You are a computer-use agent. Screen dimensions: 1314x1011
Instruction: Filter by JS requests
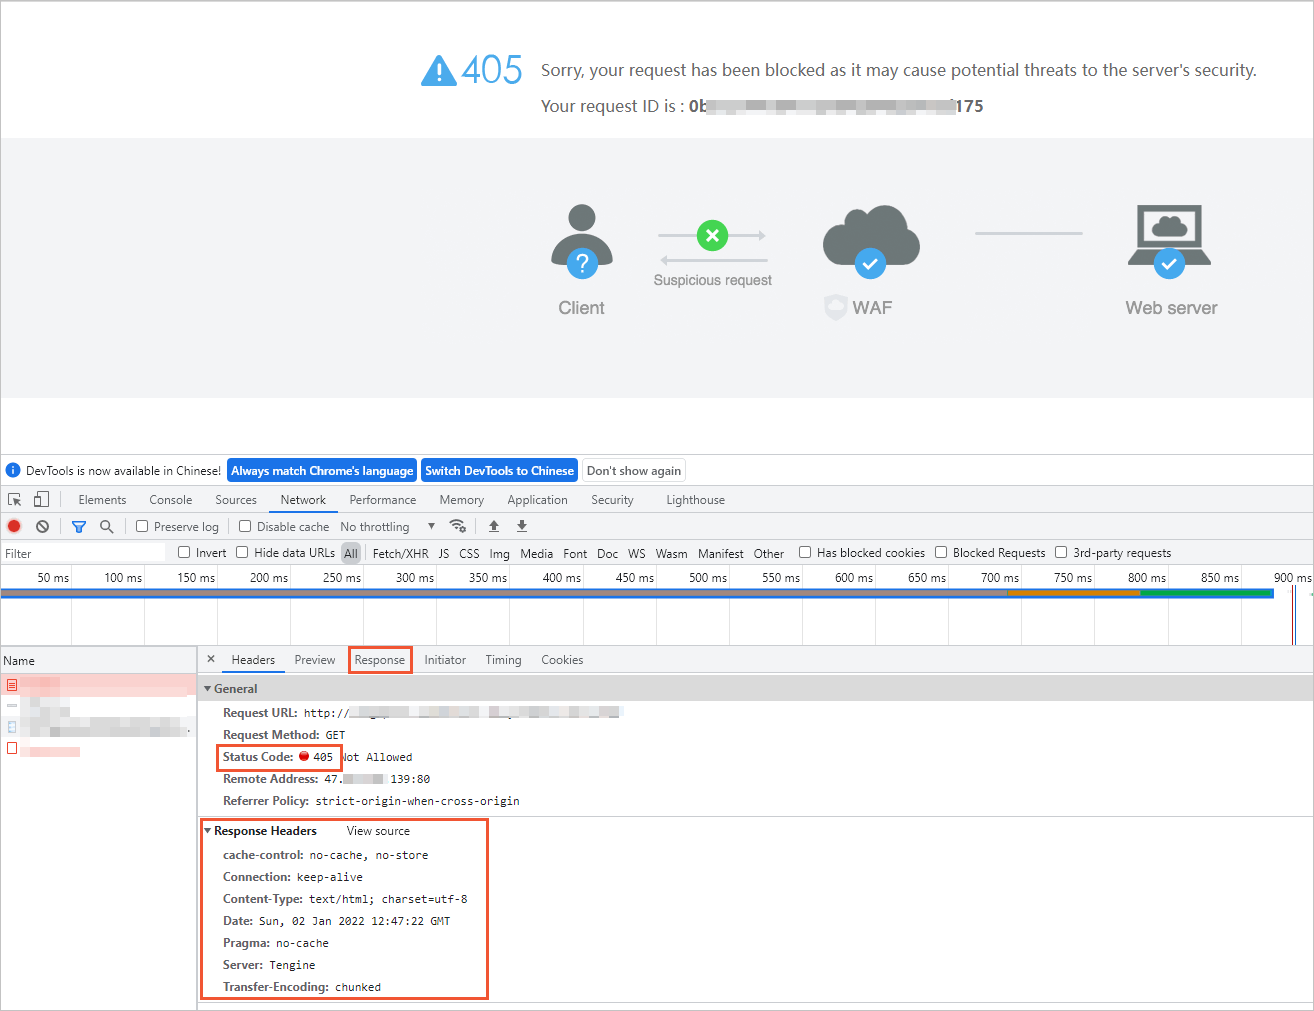[444, 553]
